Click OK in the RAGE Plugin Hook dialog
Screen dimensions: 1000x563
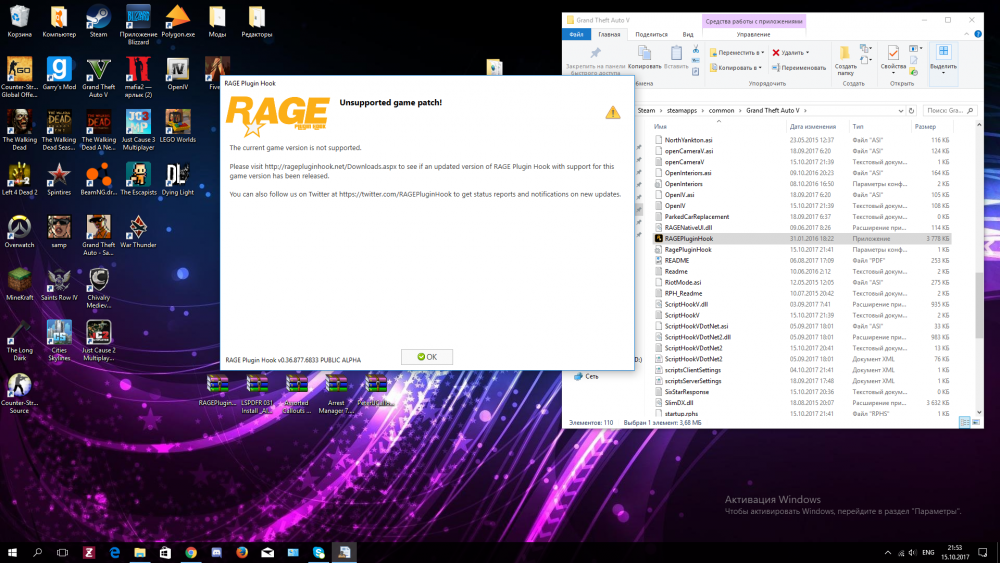pos(427,357)
